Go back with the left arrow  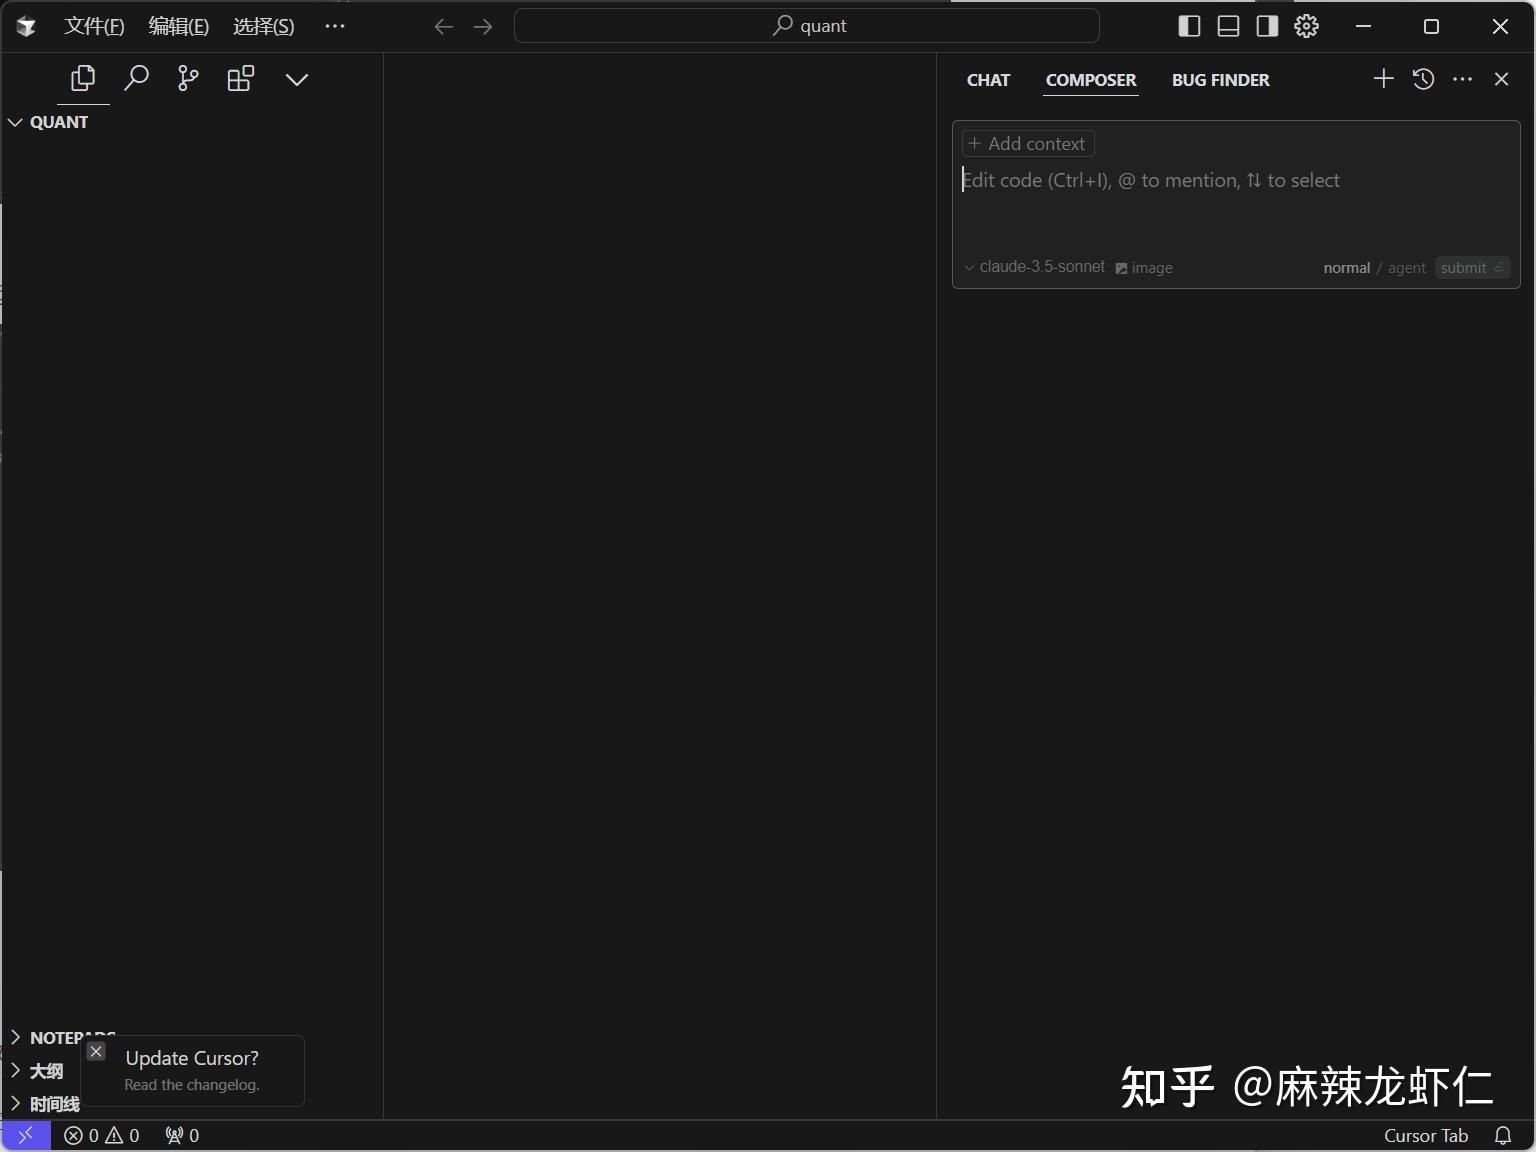pyautogui.click(x=444, y=26)
